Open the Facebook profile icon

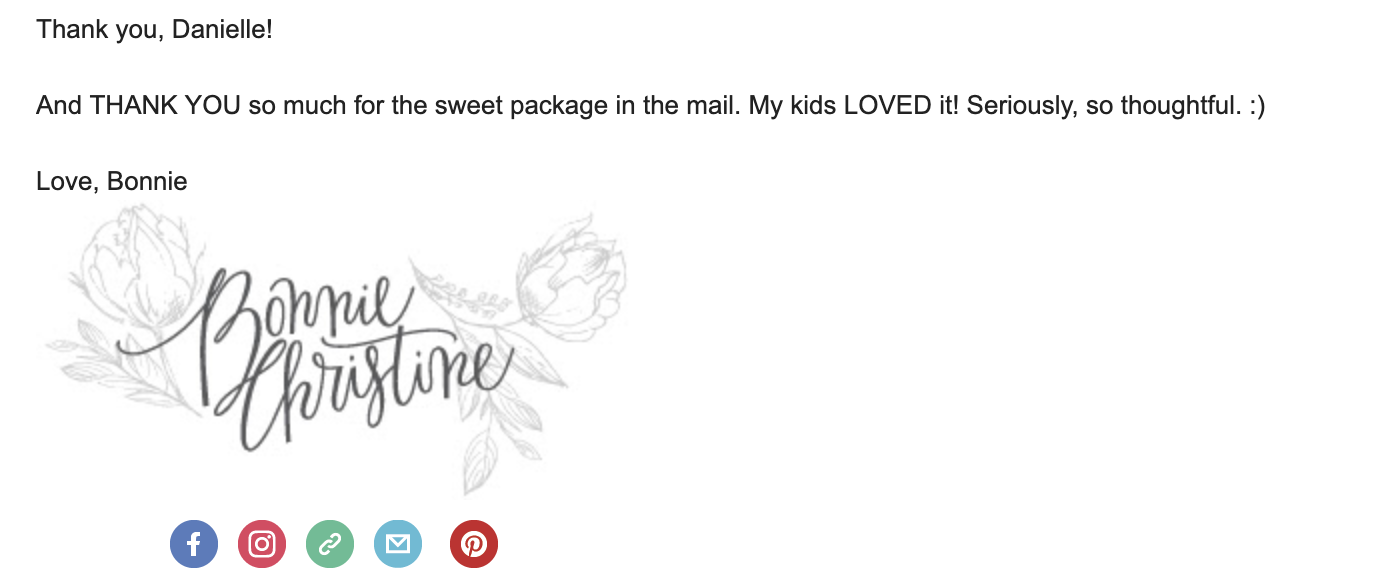(x=194, y=544)
